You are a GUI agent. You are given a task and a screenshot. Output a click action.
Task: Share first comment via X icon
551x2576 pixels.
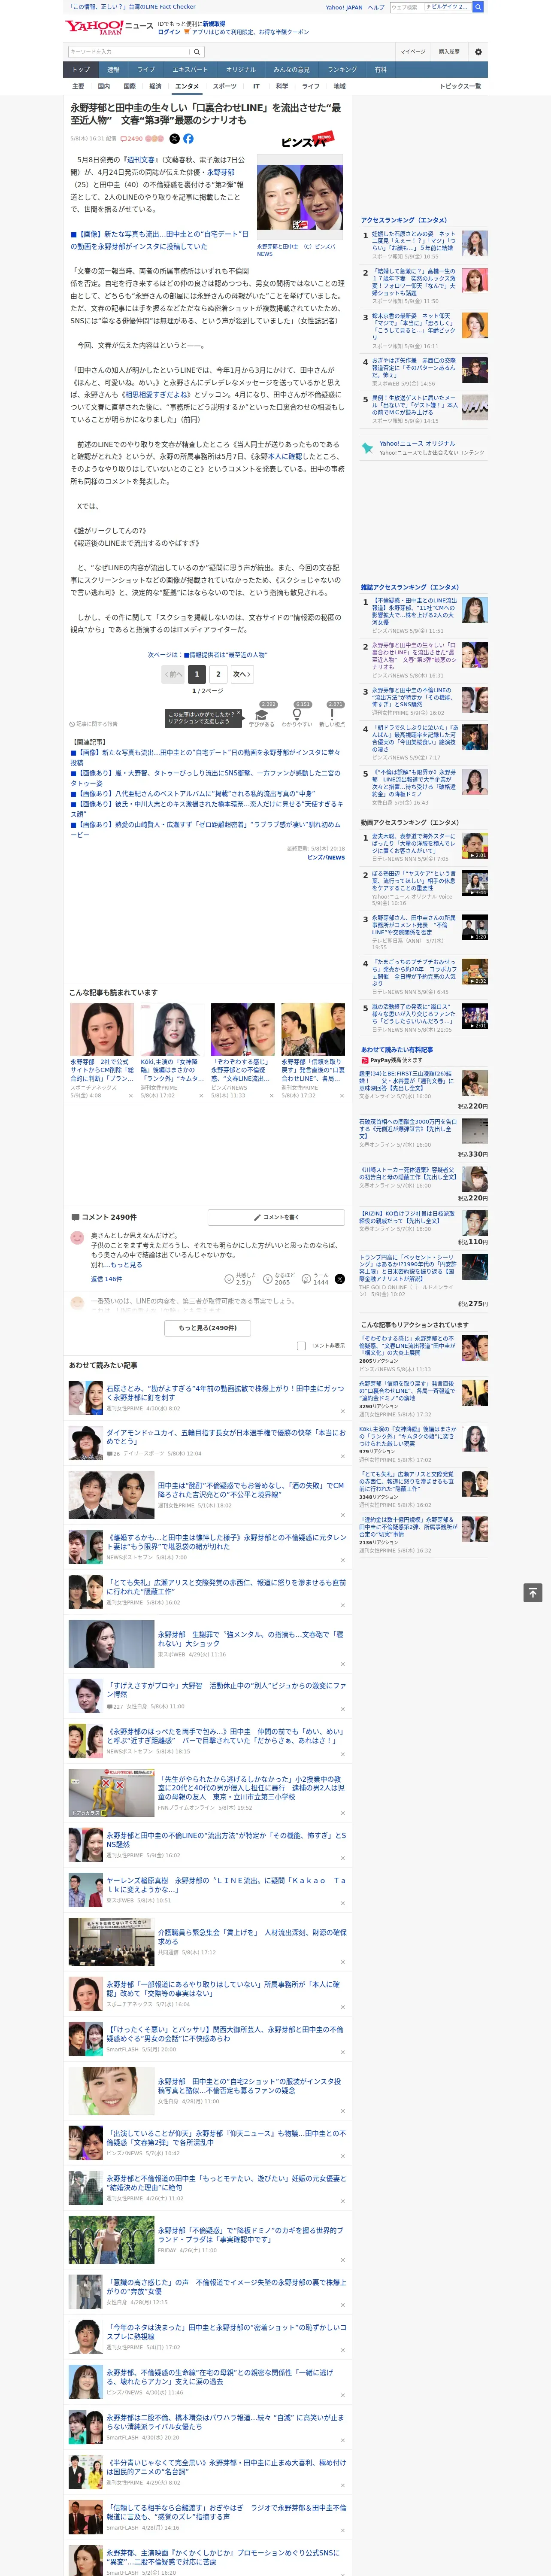pos(339,1279)
